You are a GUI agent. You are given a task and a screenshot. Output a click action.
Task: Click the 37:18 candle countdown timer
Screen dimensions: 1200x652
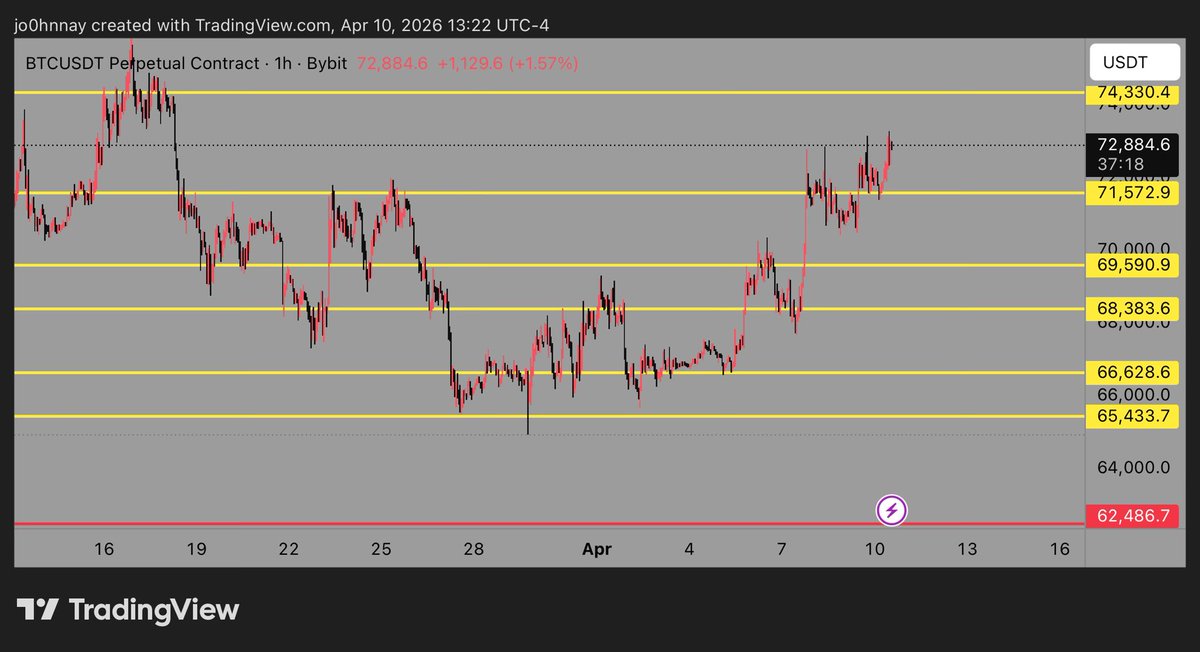point(1120,164)
